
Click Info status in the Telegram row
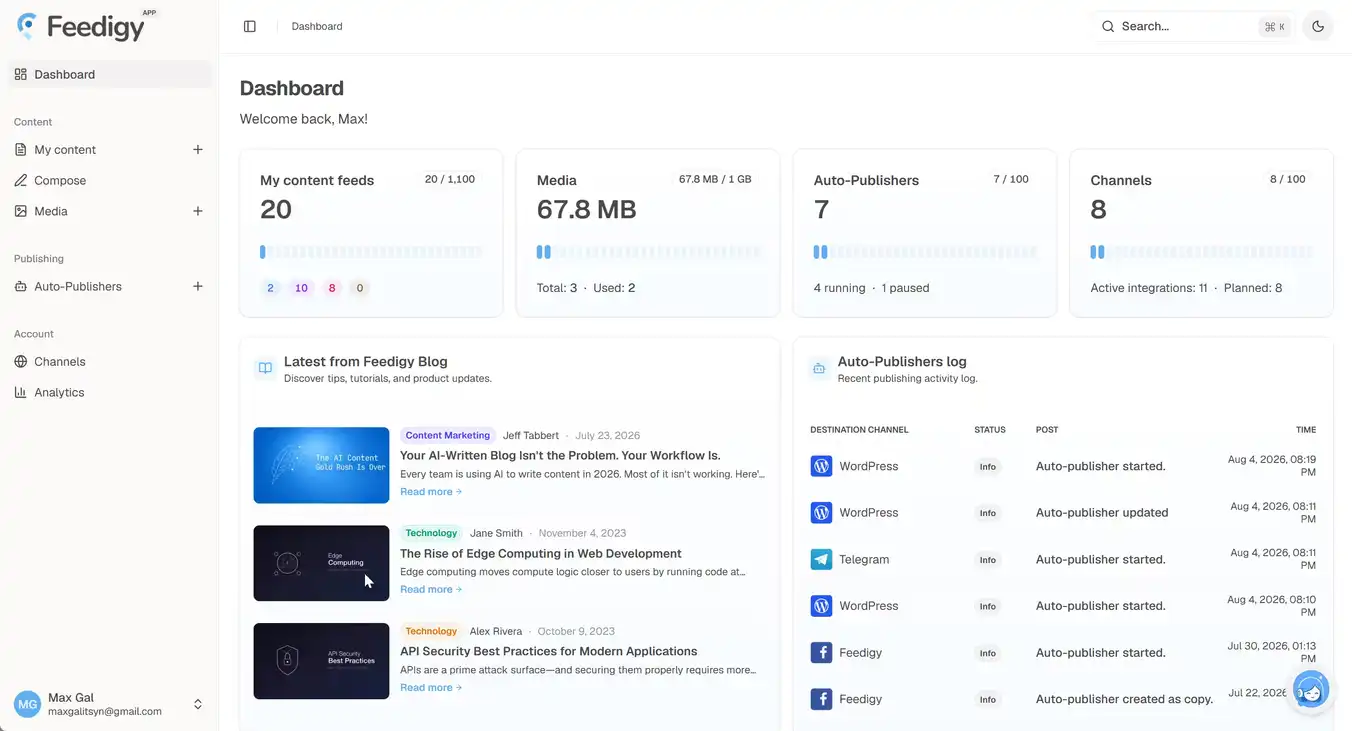click(988, 560)
